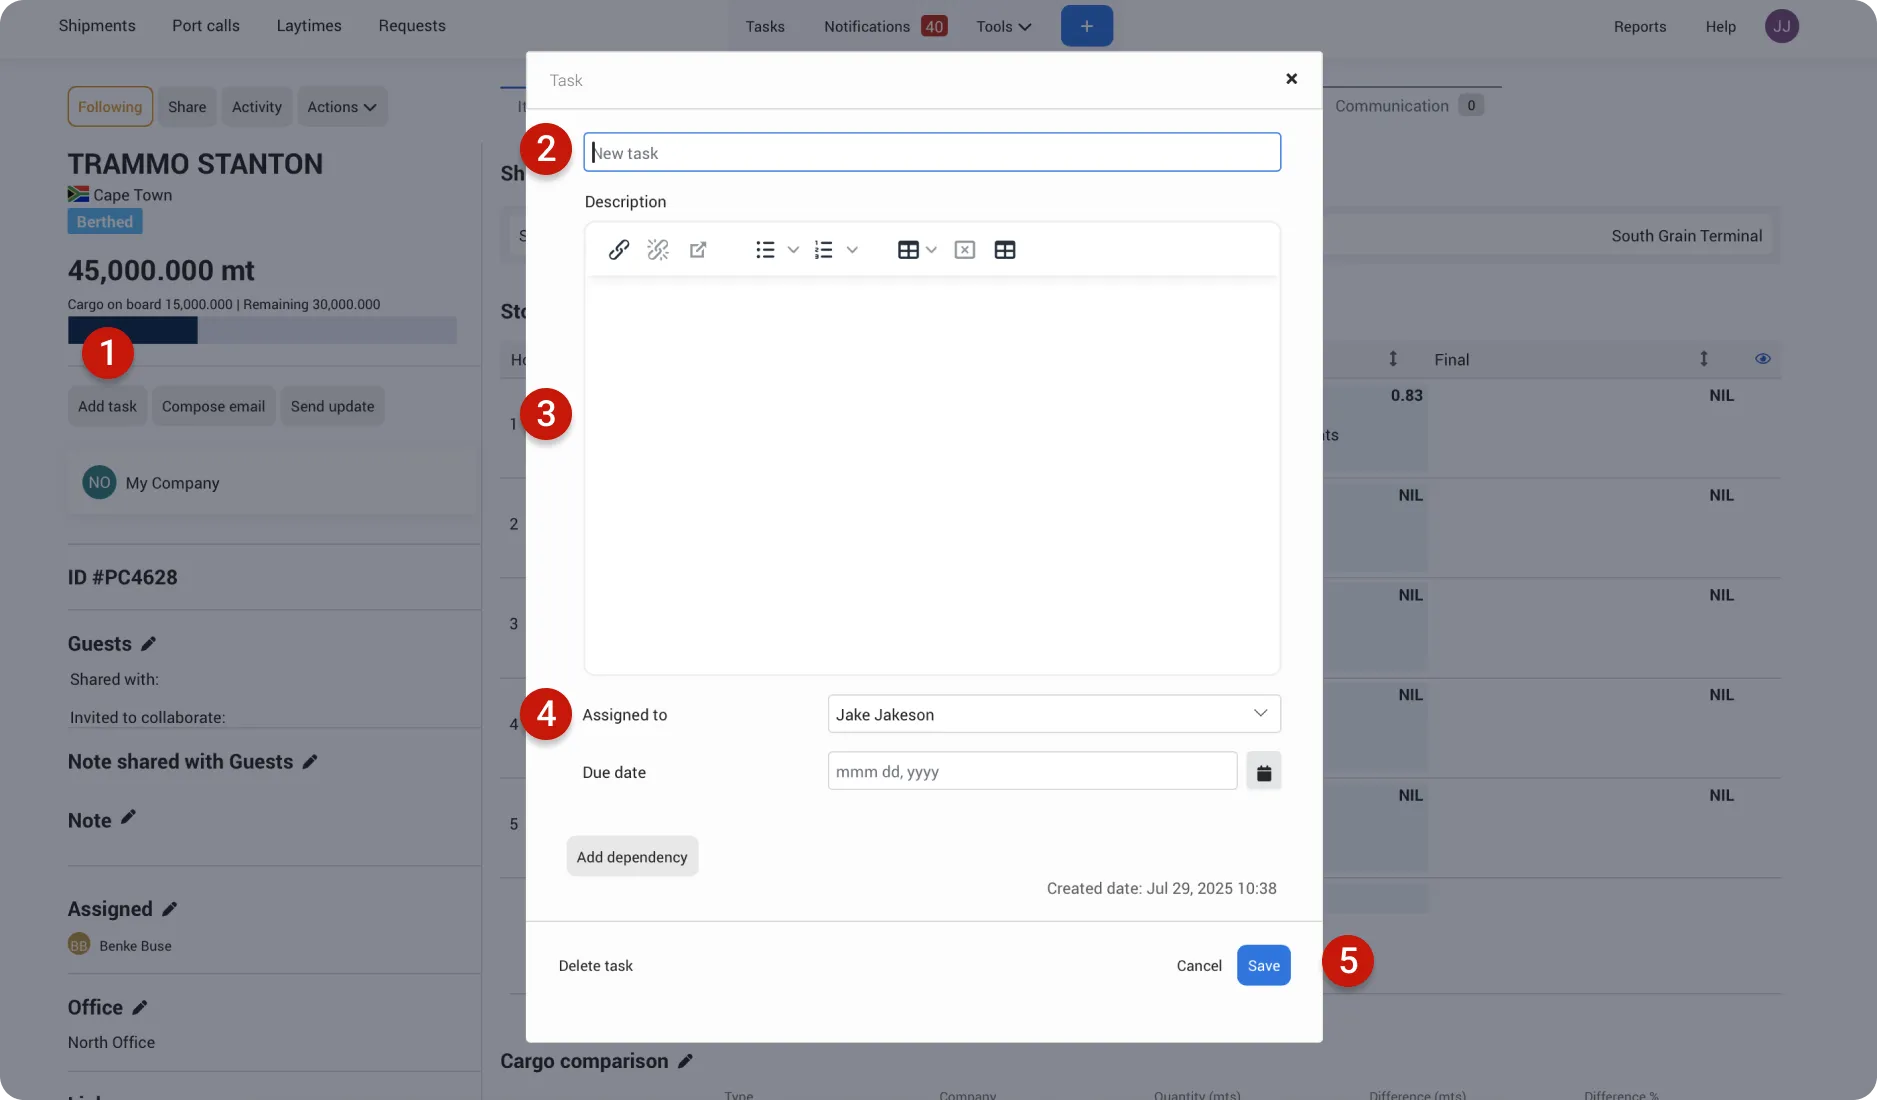
Task: Click Compose email button
Action: coord(214,407)
